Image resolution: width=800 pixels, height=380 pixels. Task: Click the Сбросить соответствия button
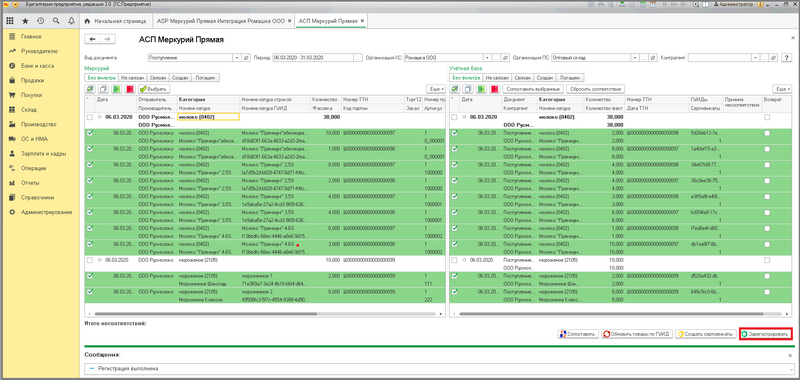pos(595,89)
